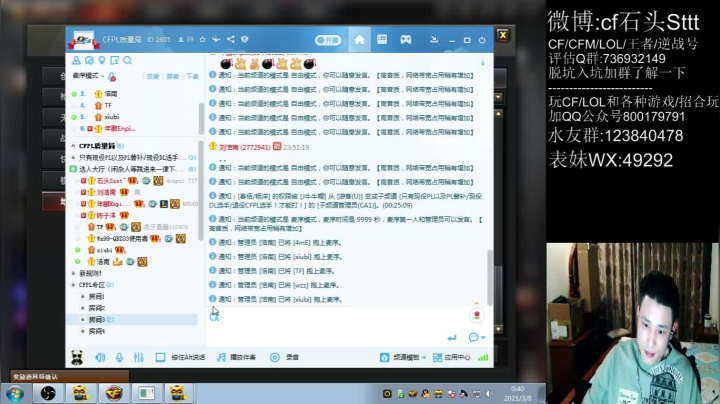Image resolution: width=720 pixels, height=404 pixels.
Task: Click sender name 刘浩南 (2772941)
Action: coord(244,147)
